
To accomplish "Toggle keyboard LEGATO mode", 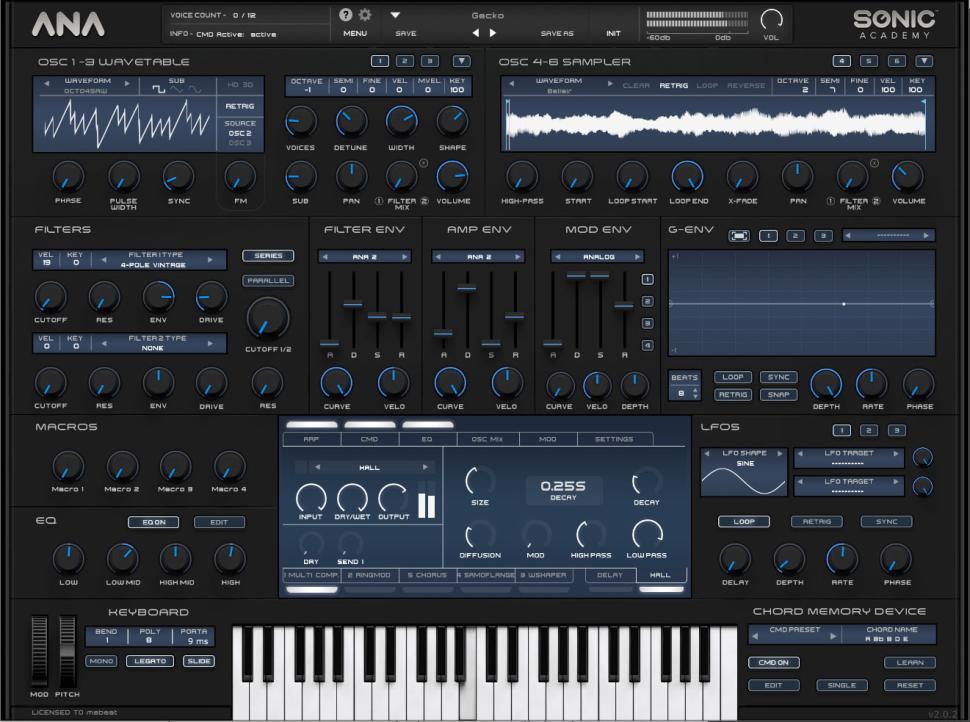I will [150, 661].
